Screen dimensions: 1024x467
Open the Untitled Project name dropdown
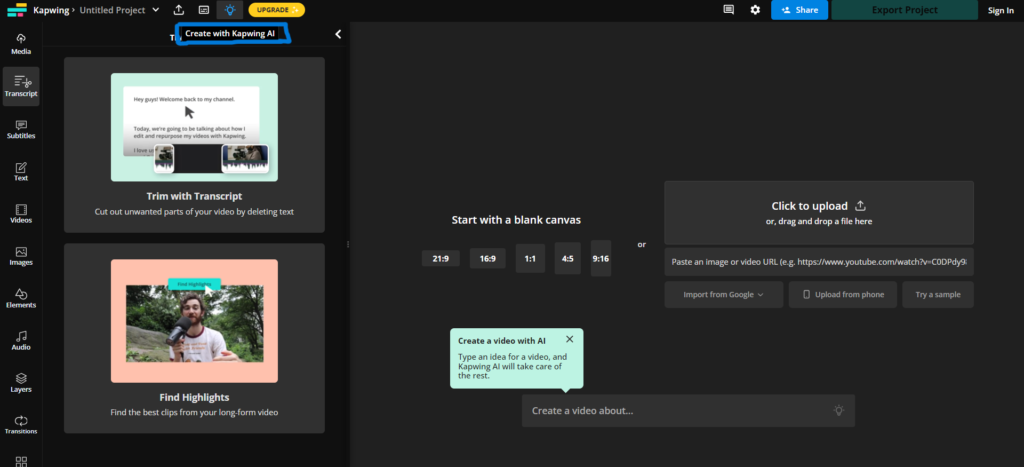pos(119,10)
